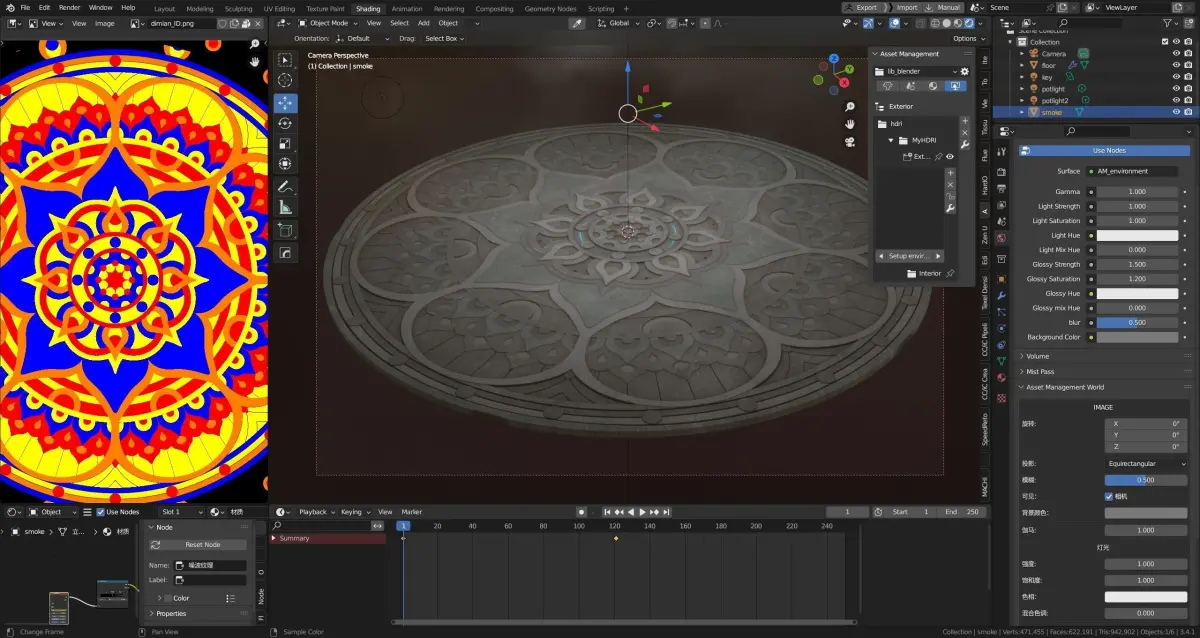Click the keyframe marker near frame 120
Screen dimensions: 1200x638
pos(616,539)
